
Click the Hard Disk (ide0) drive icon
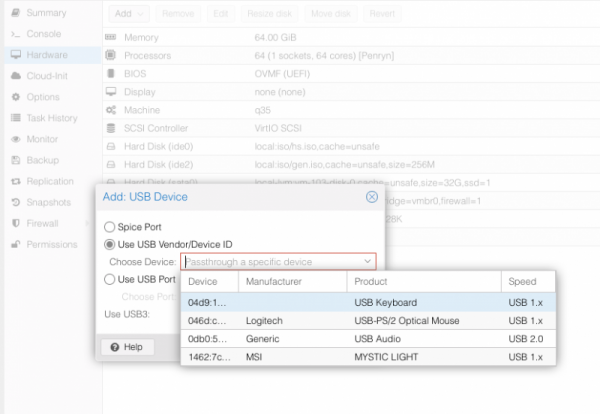click(x=111, y=147)
